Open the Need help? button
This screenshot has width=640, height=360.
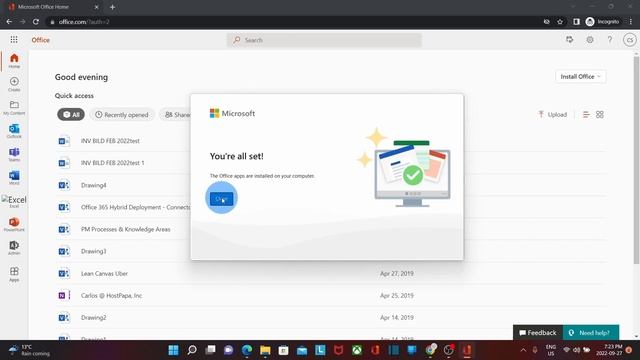(x=591, y=333)
